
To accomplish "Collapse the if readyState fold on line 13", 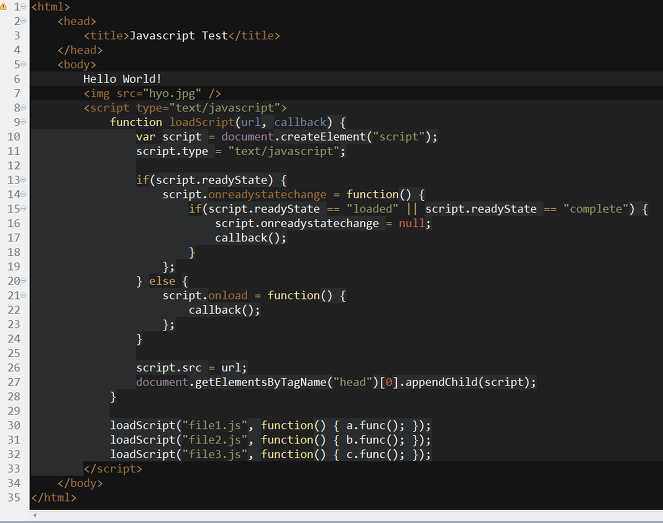I will pos(23,180).
